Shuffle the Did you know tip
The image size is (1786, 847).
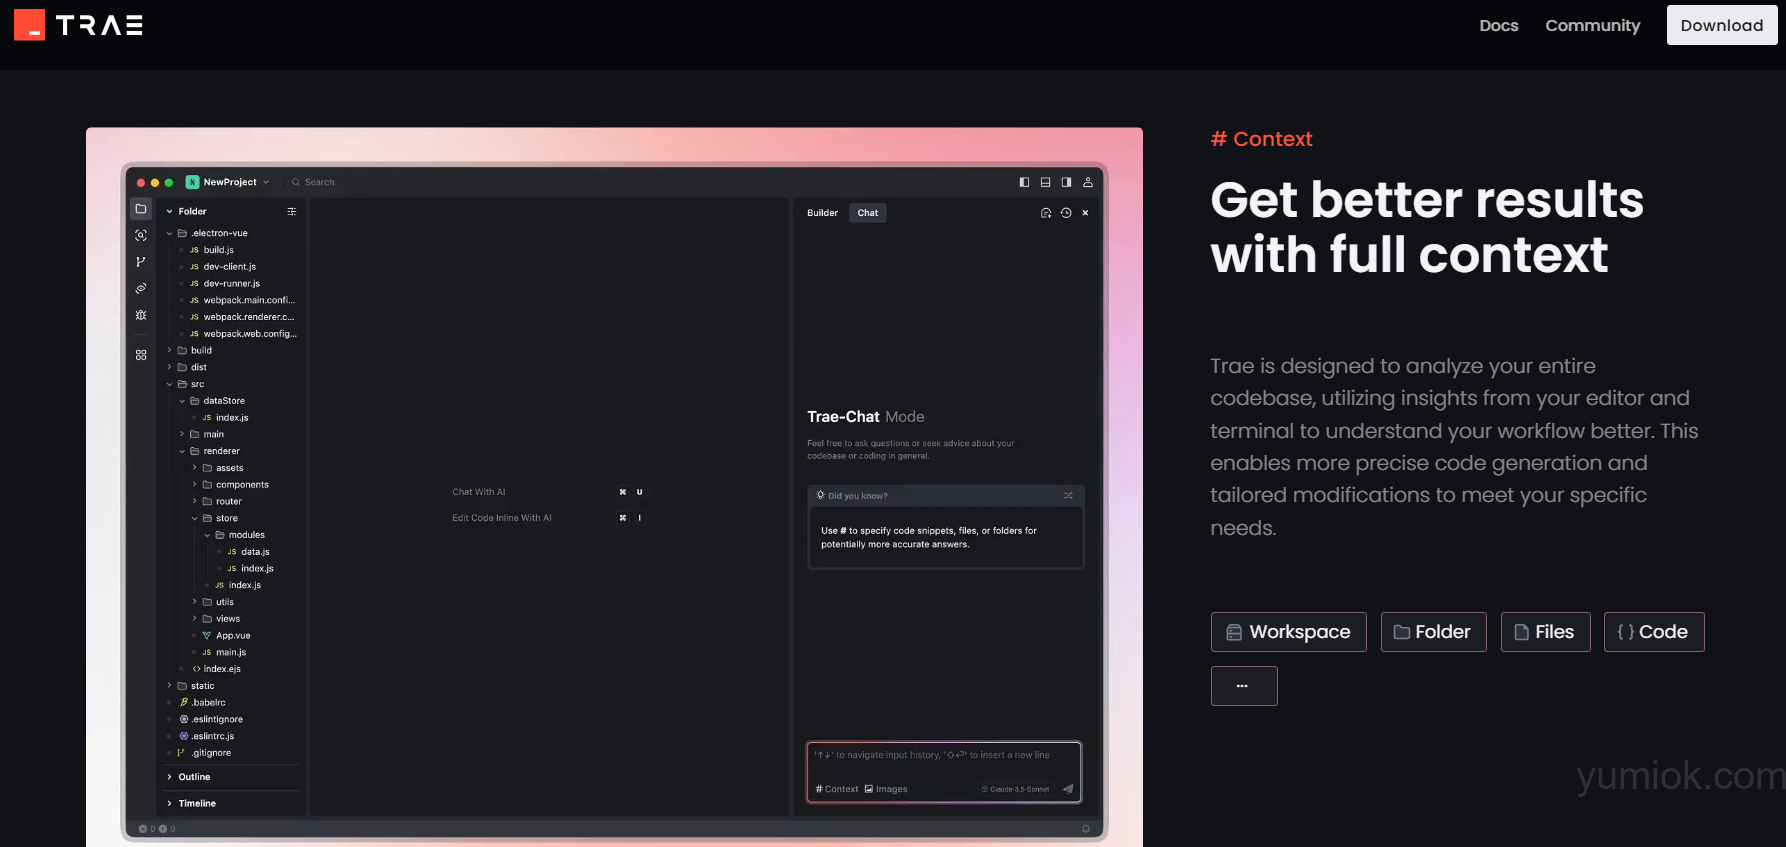point(1068,496)
